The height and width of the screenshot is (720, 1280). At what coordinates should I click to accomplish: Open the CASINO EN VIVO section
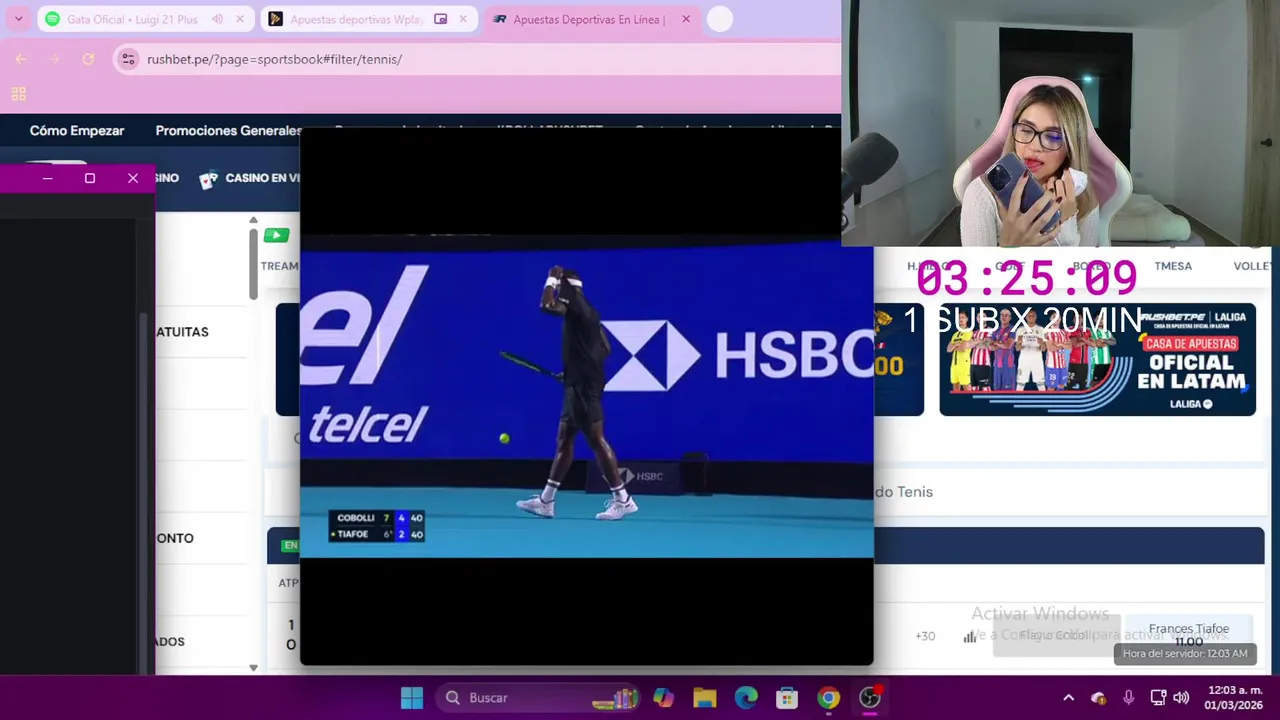pyautogui.click(x=262, y=178)
